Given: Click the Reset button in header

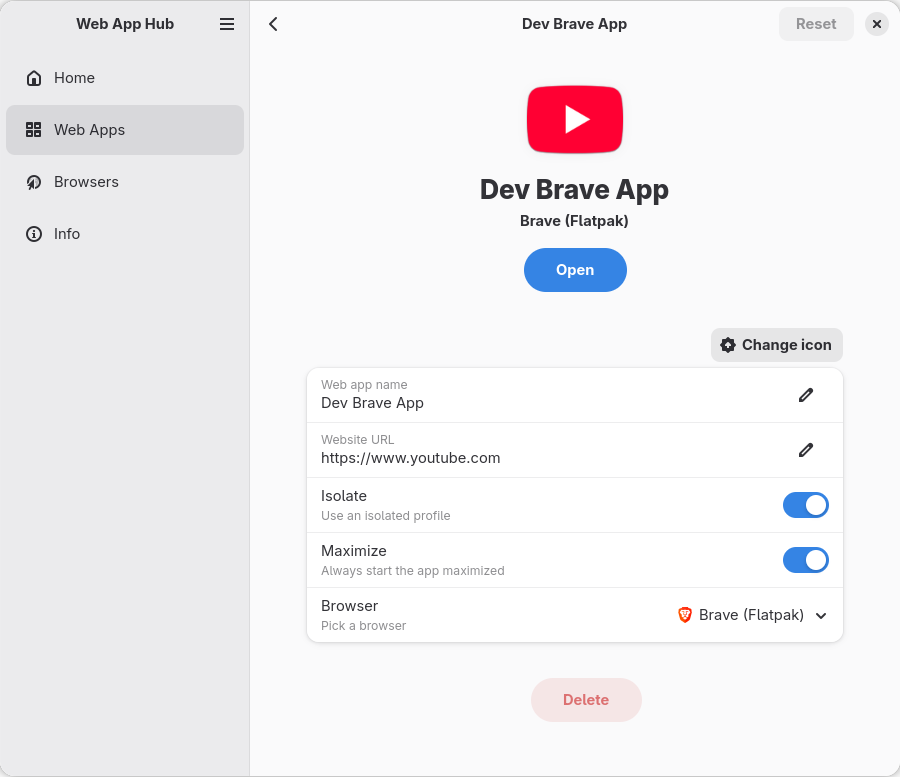Looking at the screenshot, I should pos(816,24).
